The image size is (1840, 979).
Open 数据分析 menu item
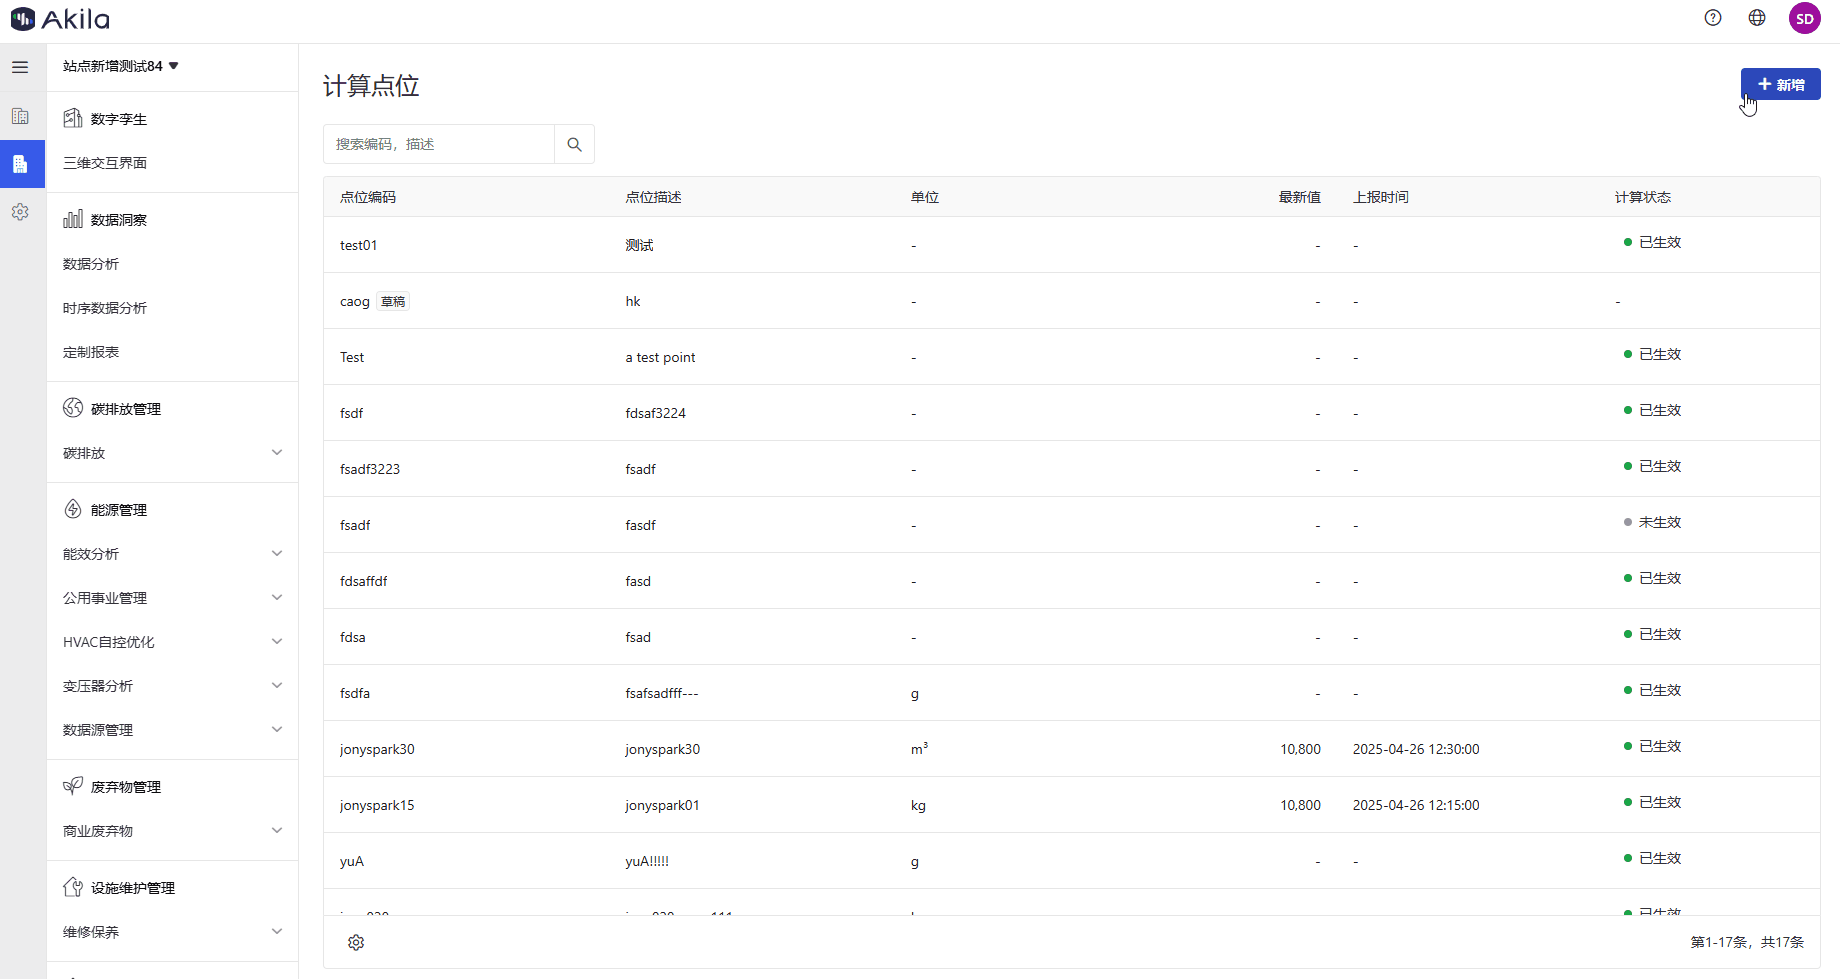(x=91, y=264)
